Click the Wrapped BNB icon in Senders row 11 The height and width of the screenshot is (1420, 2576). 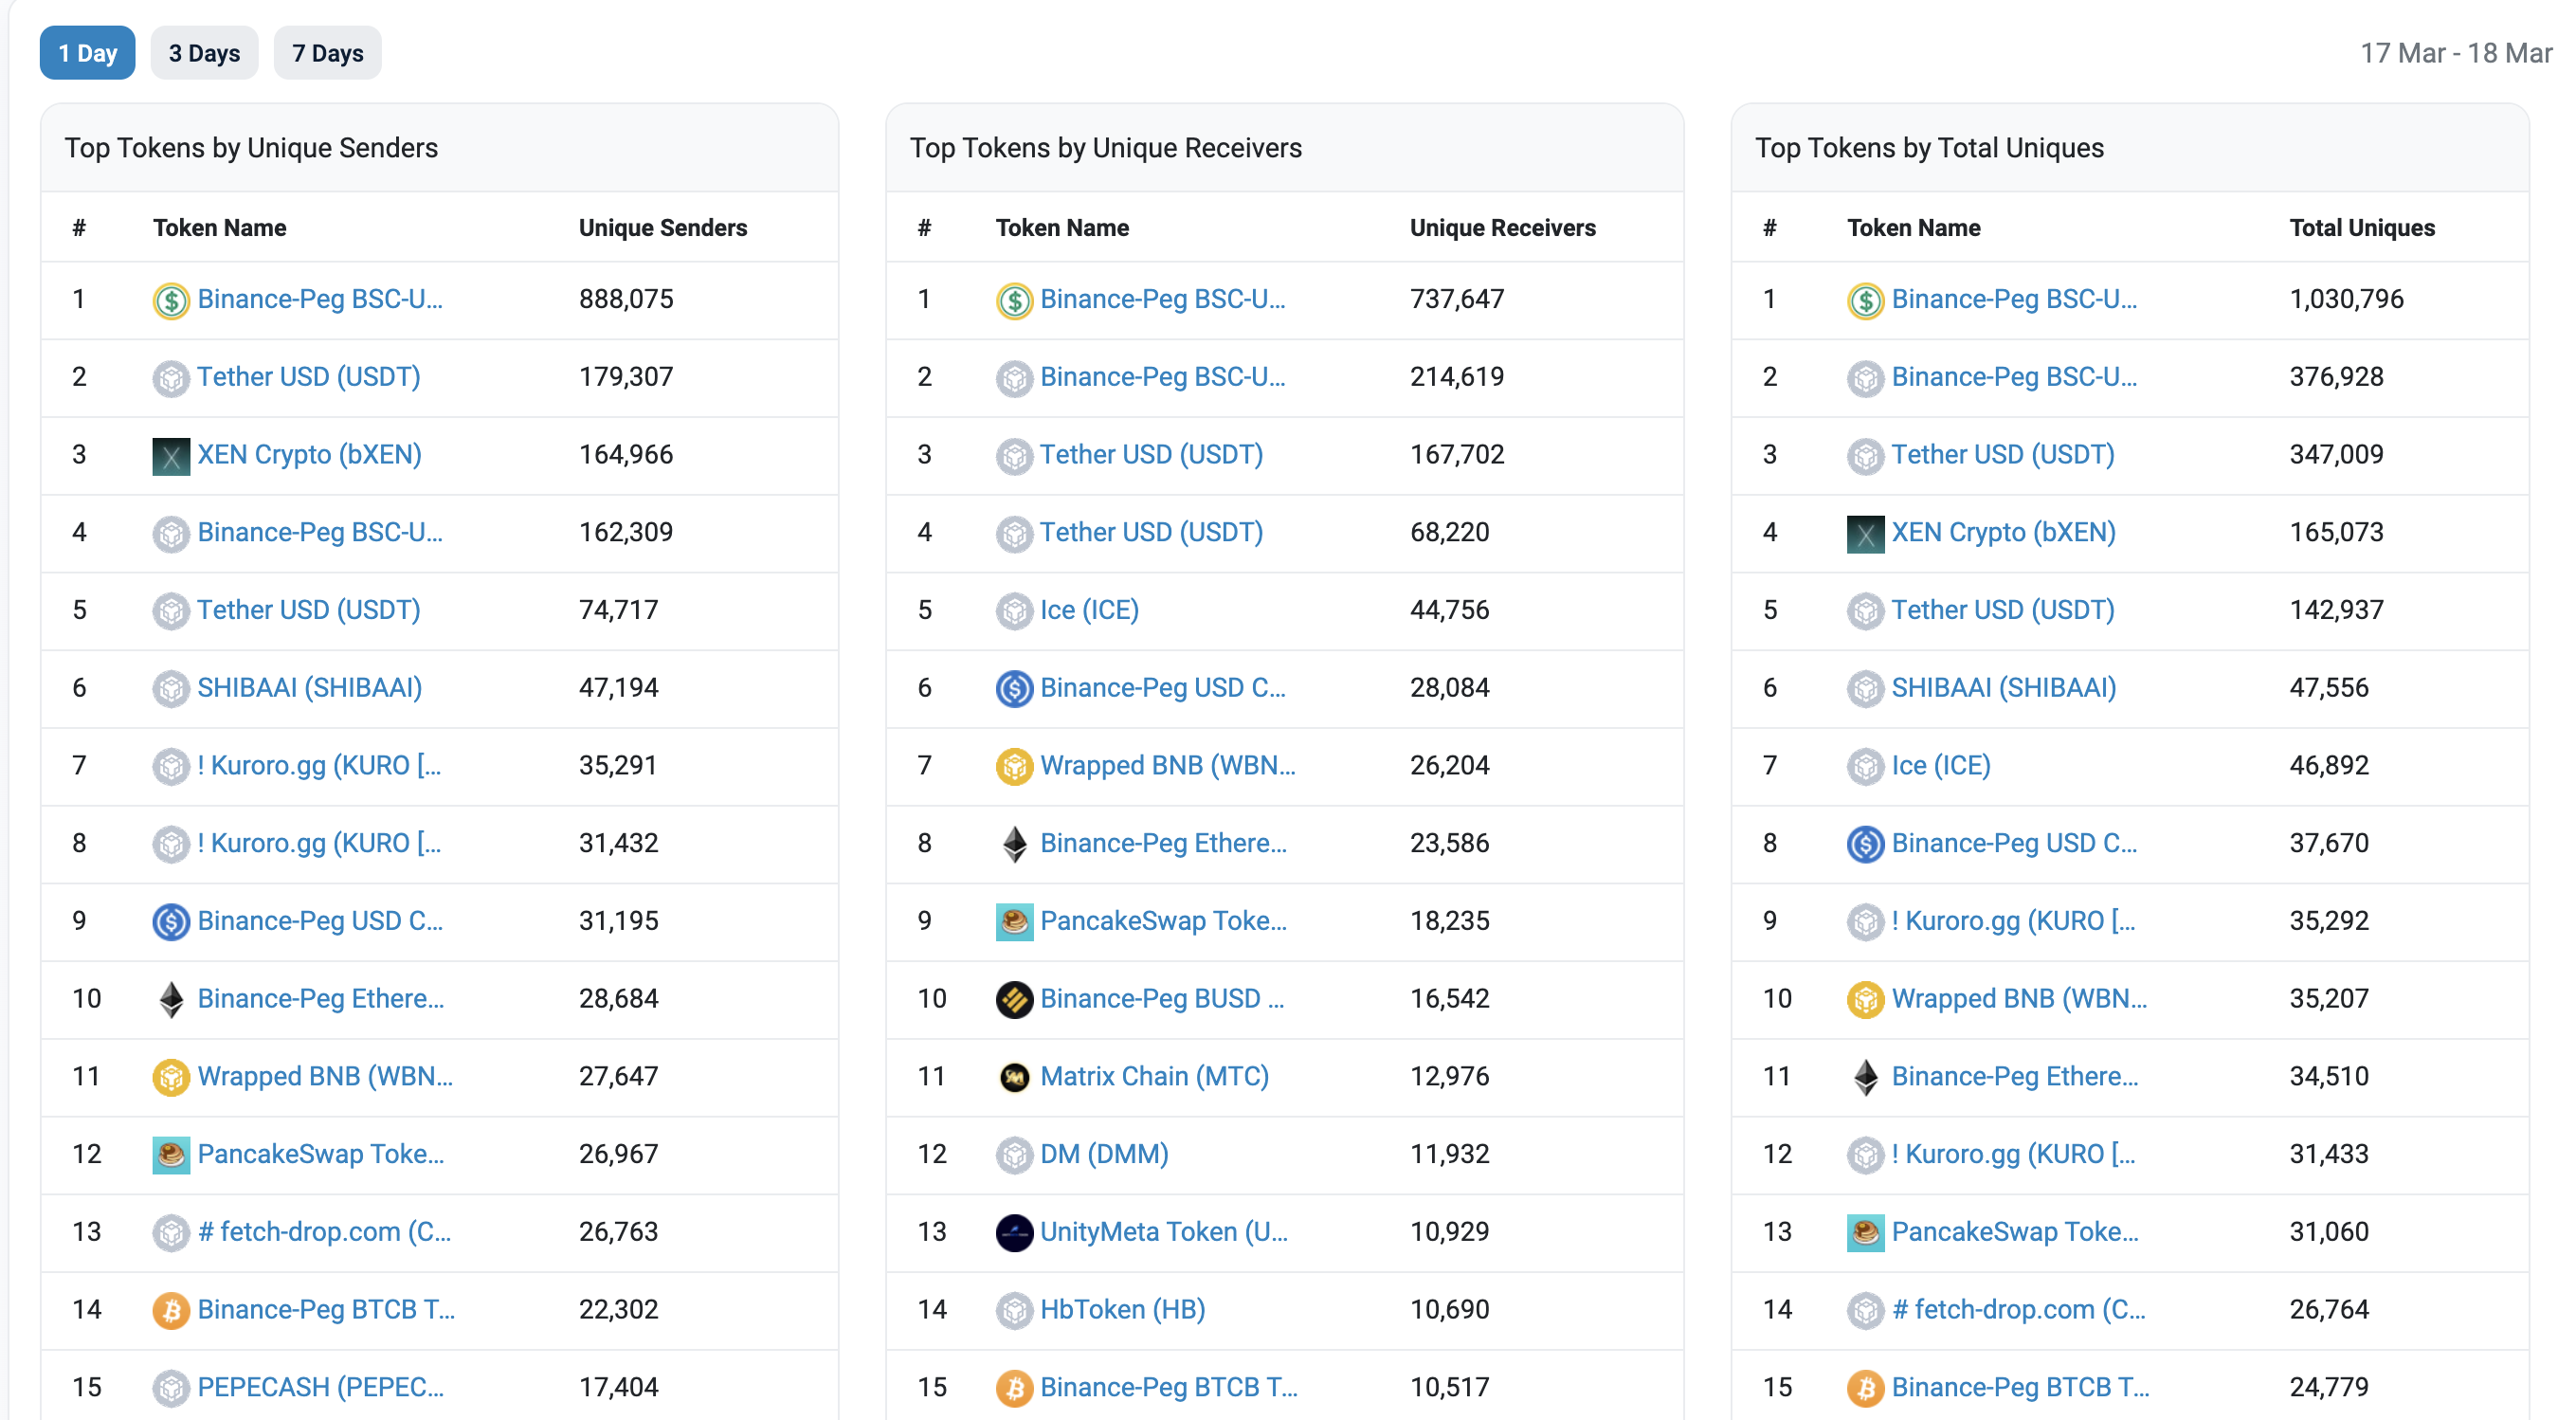point(171,1077)
